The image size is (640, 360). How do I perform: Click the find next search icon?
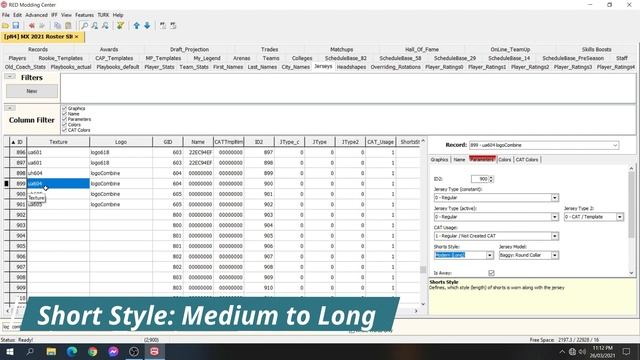(x=95, y=26)
